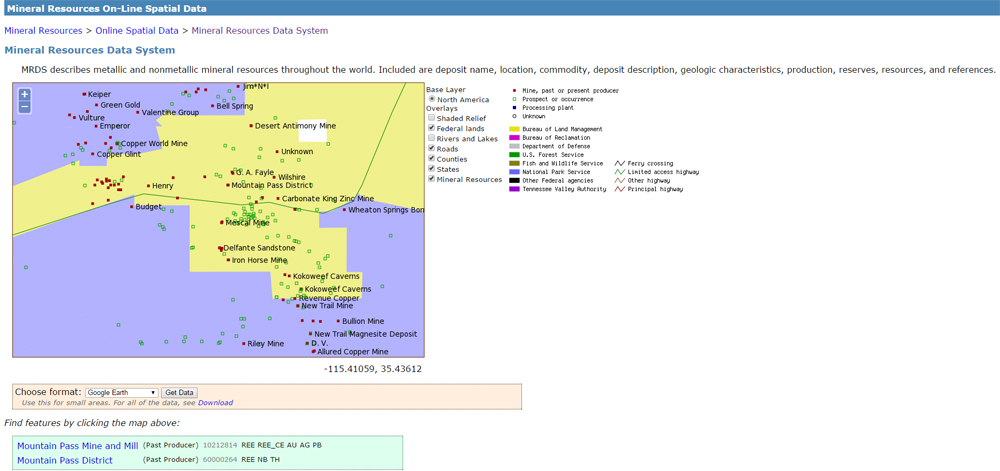Toggle the Mineral Resources overlay checkbox
The width and height of the screenshot is (1000, 471).
point(432,179)
